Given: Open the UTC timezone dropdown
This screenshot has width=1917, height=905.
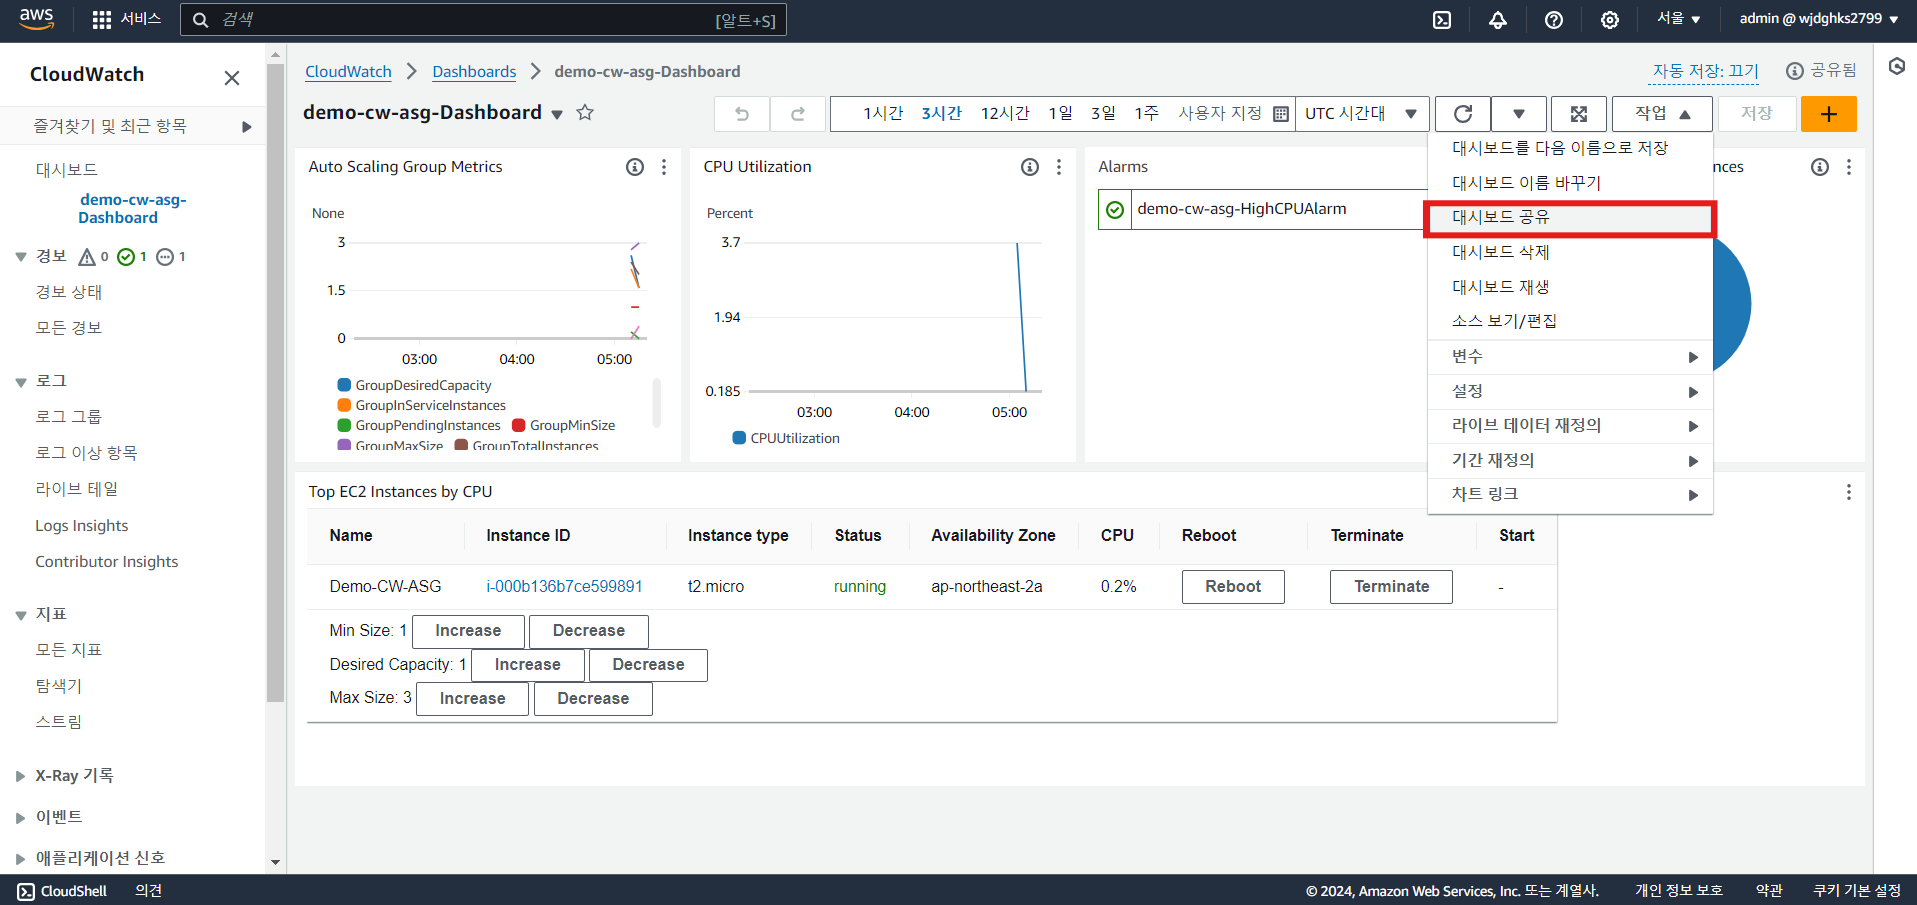Looking at the screenshot, I should point(1362,114).
